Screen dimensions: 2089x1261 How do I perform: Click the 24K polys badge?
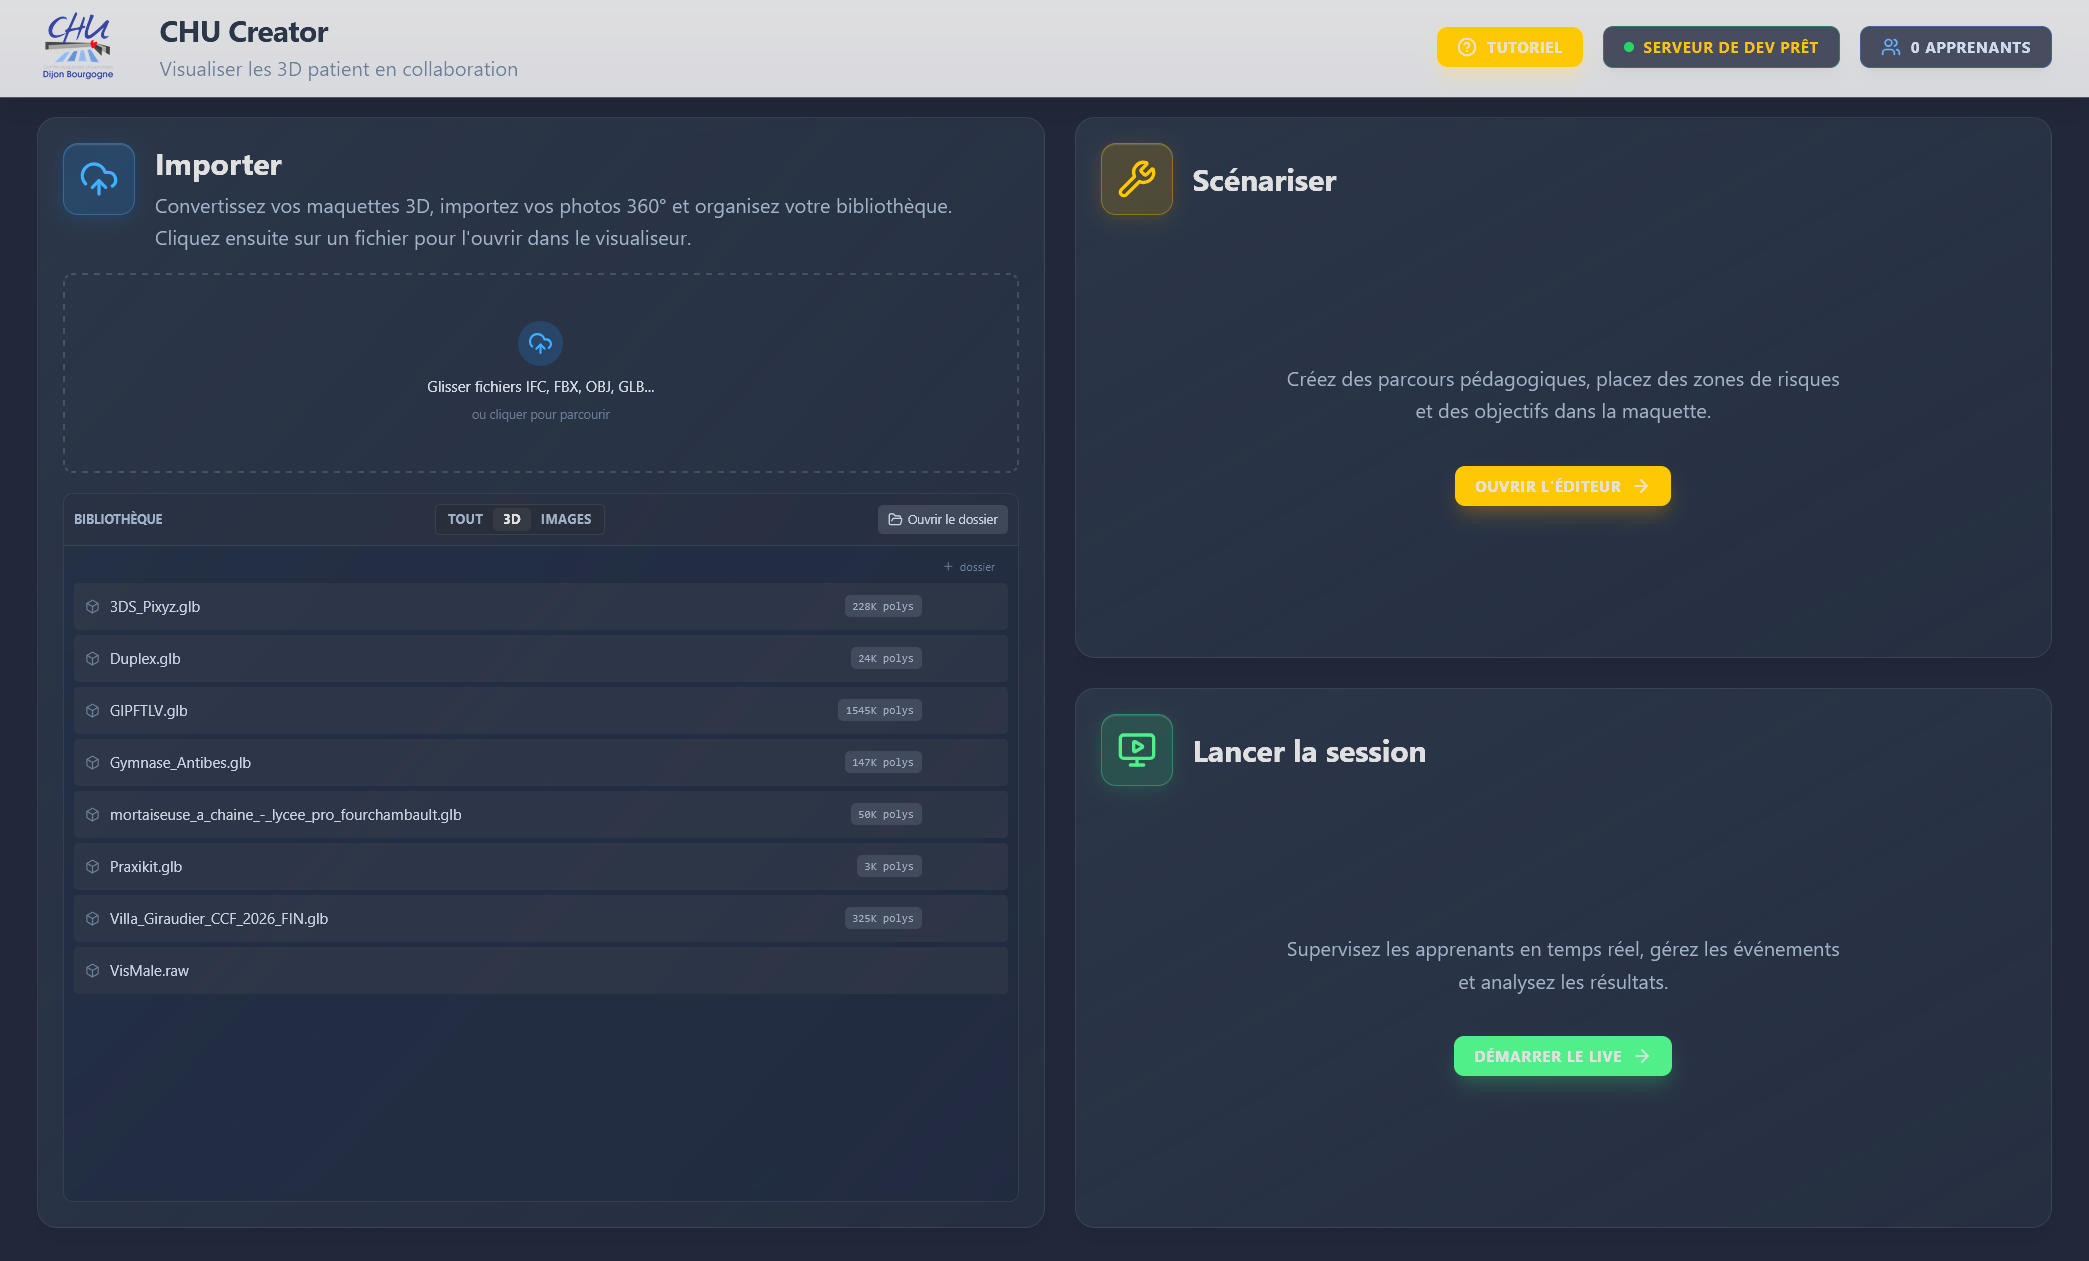tap(886, 659)
